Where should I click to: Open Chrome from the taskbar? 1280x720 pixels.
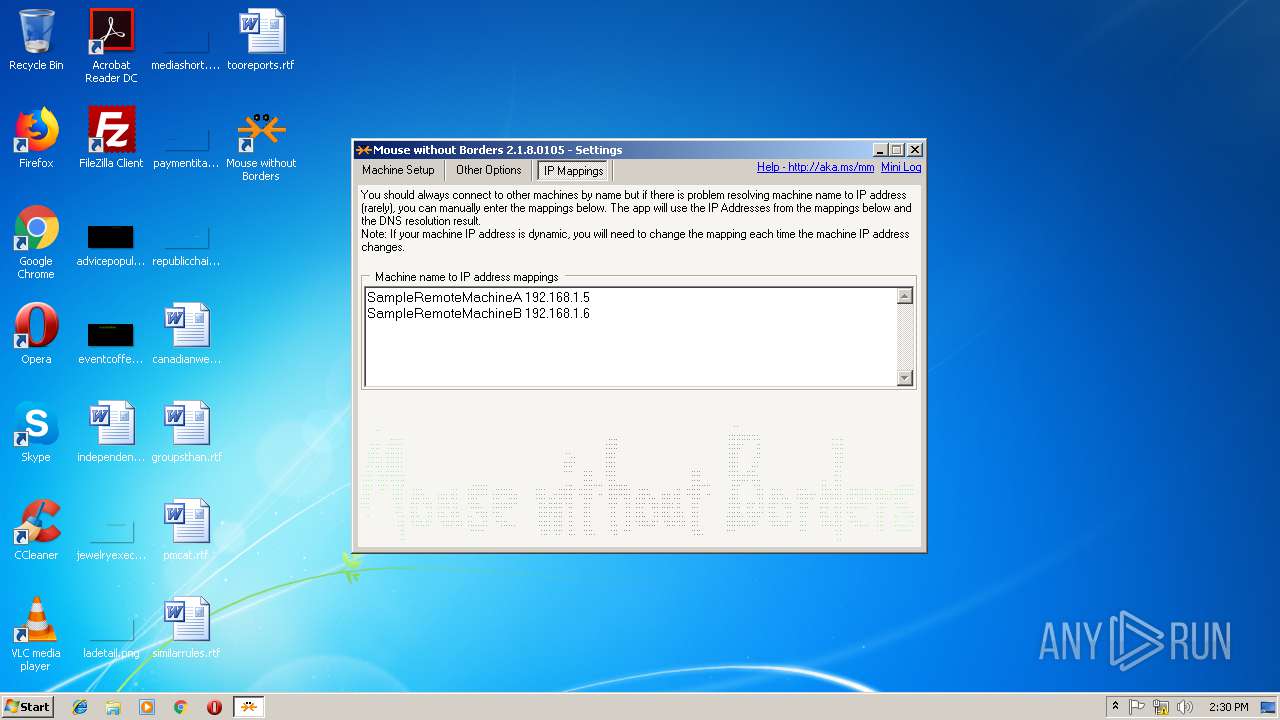181,707
